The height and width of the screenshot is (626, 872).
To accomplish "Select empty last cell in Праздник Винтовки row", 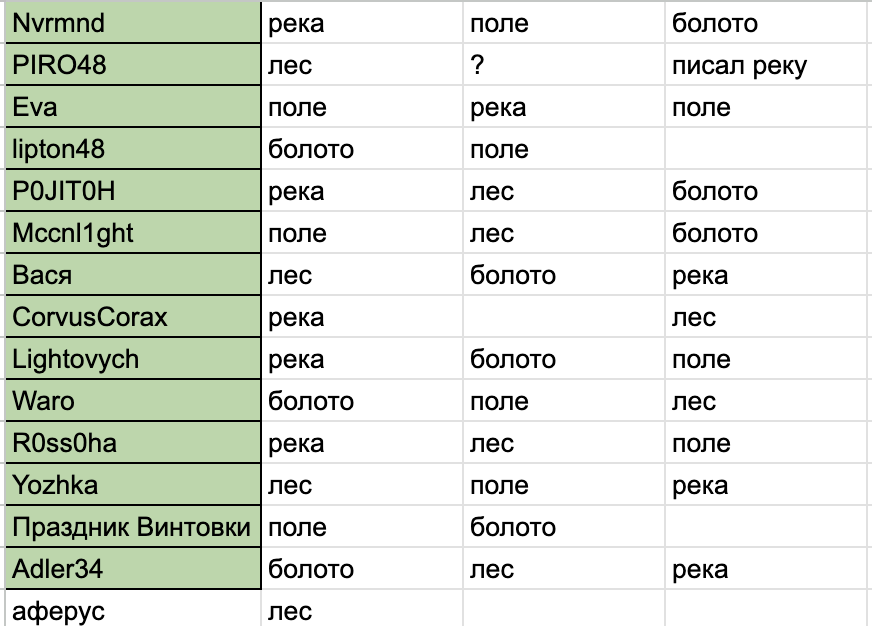I will coord(768,527).
